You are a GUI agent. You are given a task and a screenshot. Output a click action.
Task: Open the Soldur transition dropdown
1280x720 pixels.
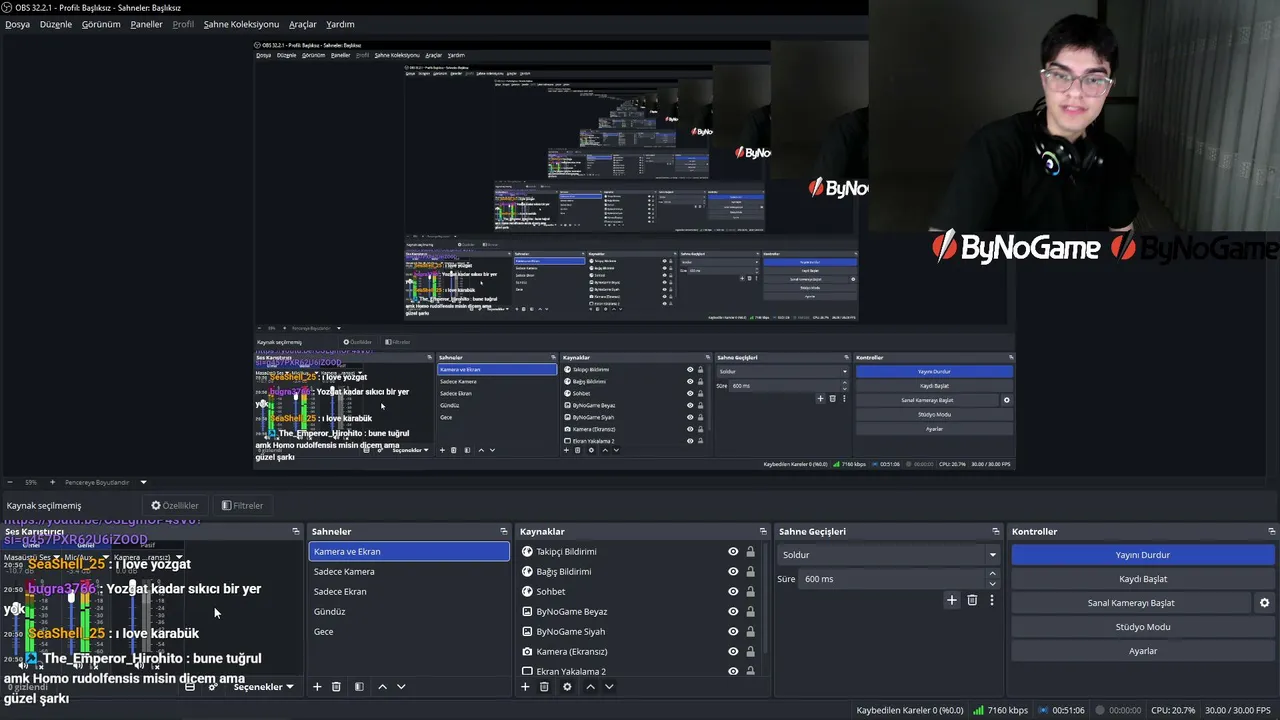pyautogui.click(x=888, y=555)
